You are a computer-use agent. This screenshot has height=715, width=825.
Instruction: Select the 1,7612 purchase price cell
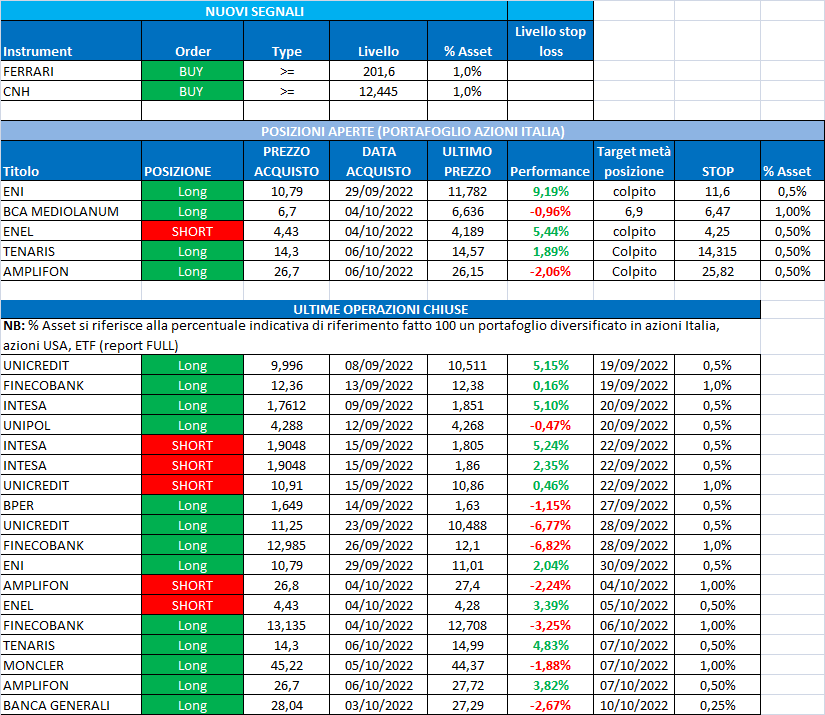[287, 405]
